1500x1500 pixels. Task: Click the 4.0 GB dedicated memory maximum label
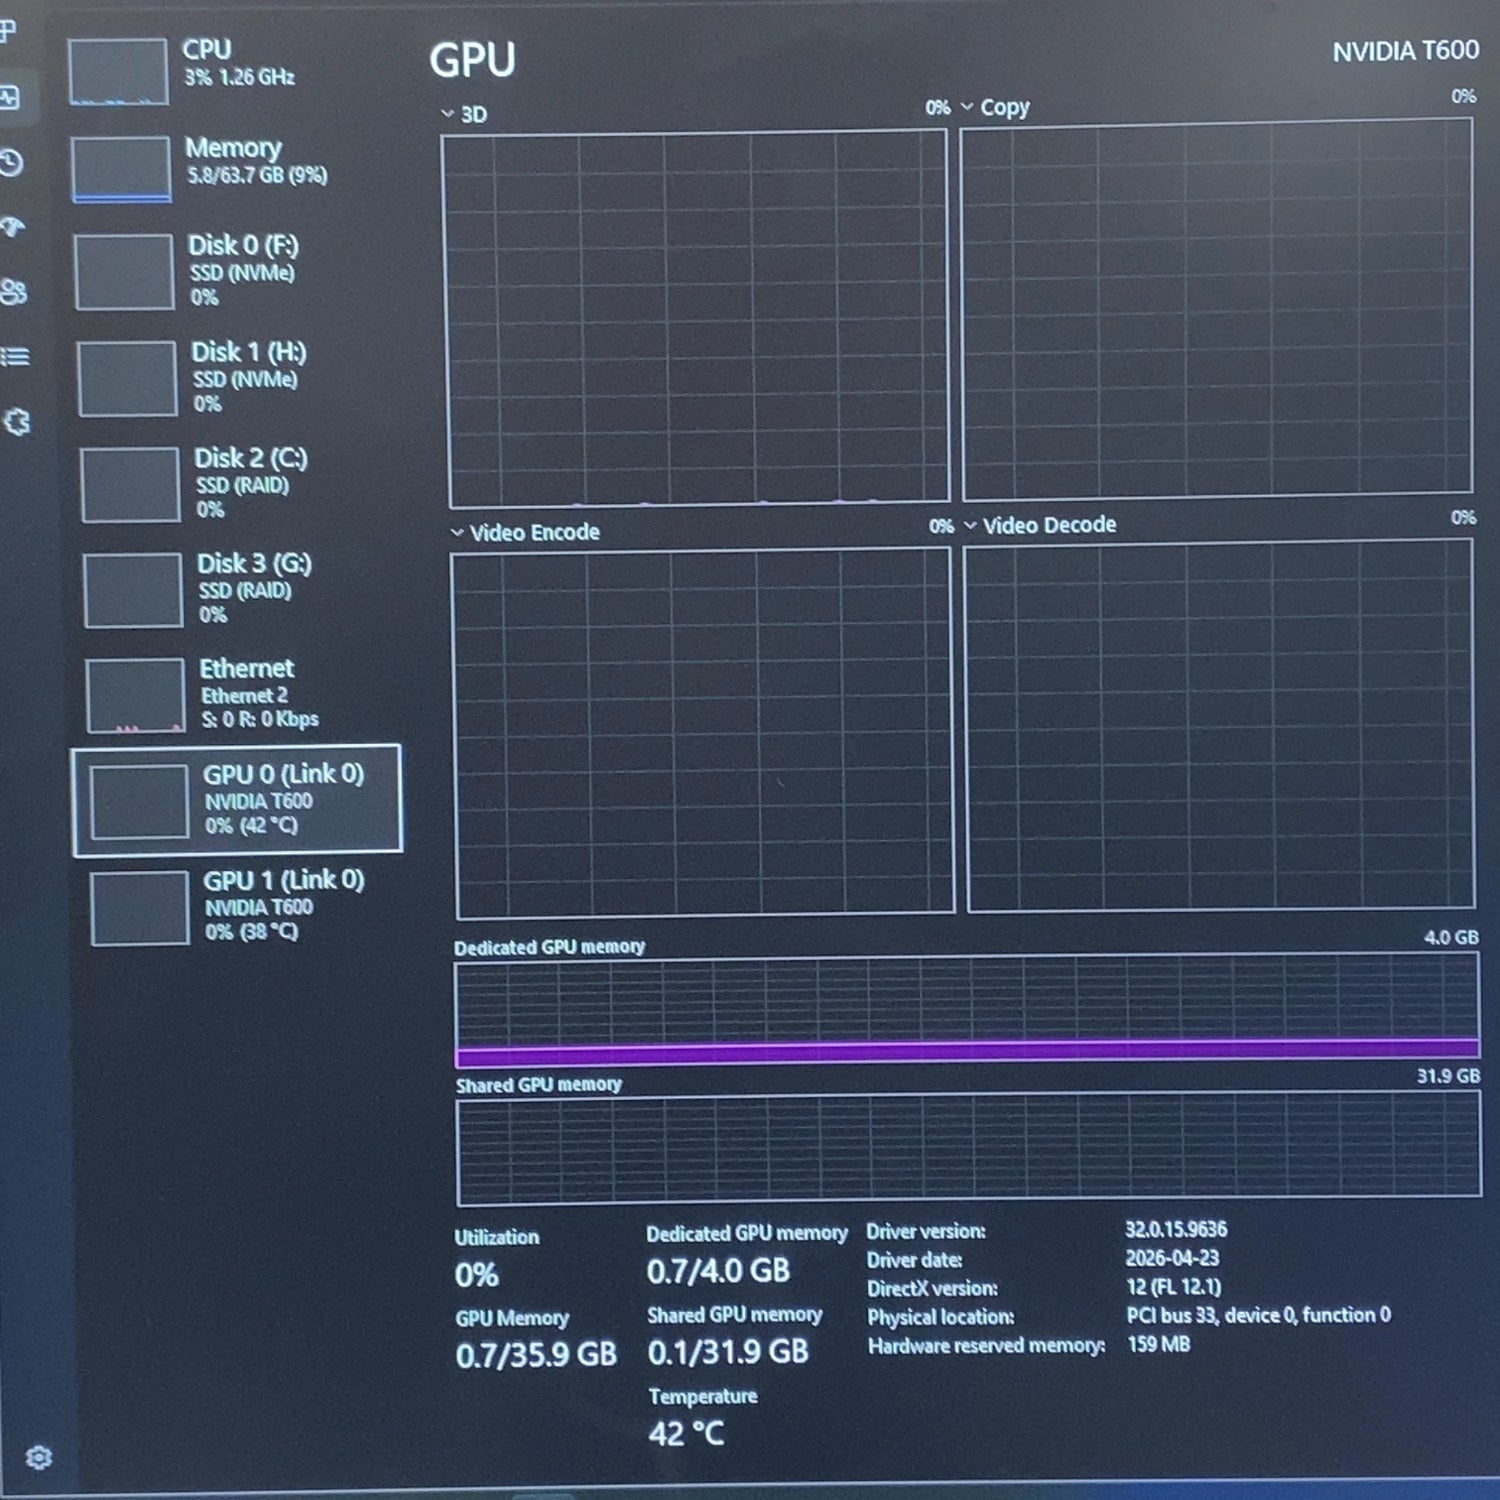click(1451, 937)
